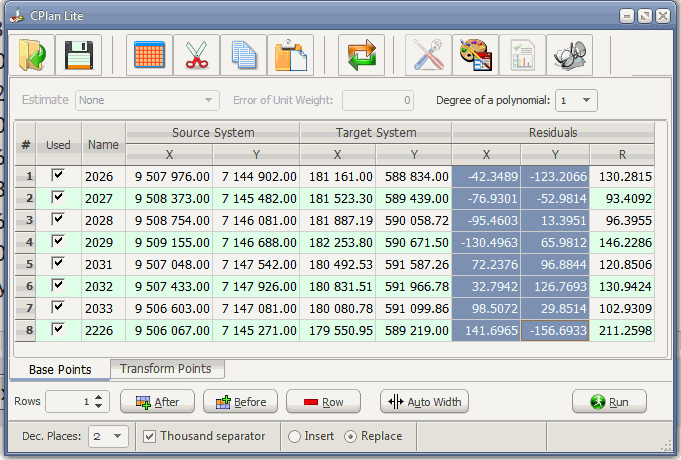This screenshot has width=681, height=460.
Task: Expand the Dec. Places dropdown
Action: coord(108,436)
